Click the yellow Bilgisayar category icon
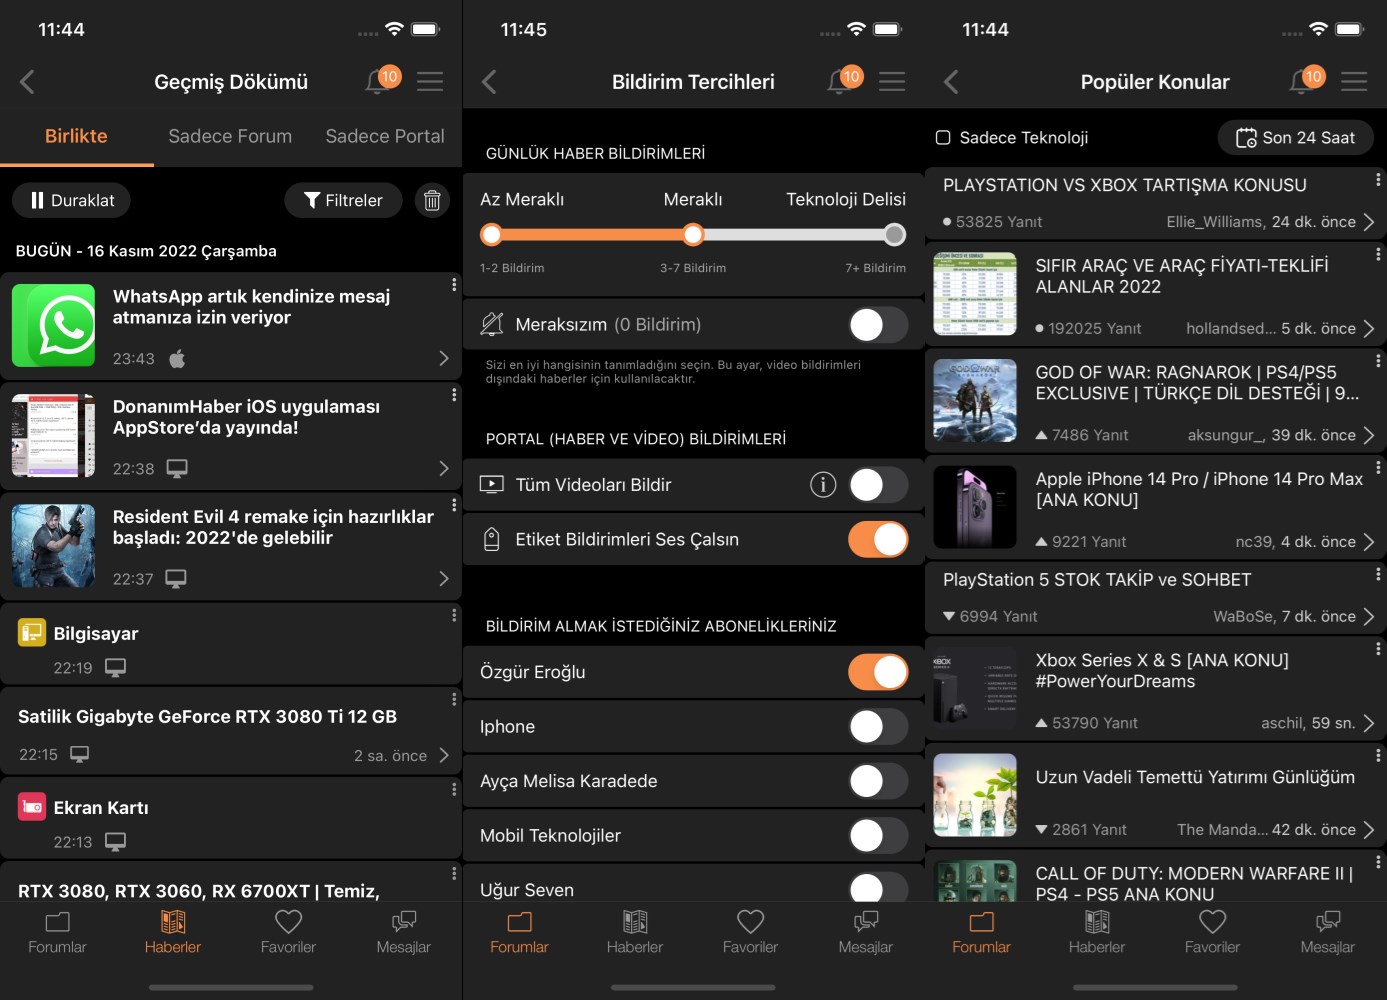Viewport: 1387px width, 1000px height. (32, 633)
